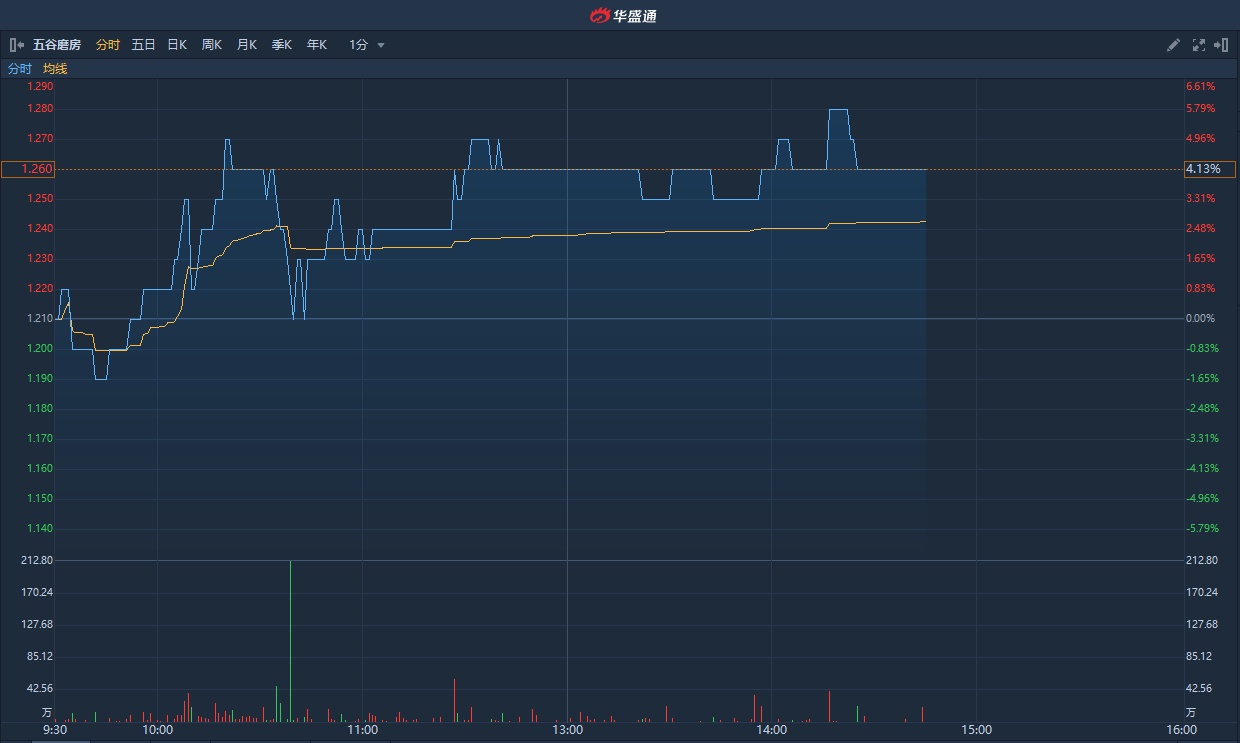Expand the chart to fullscreen
Viewport: 1240px width, 743px height.
1199,45
